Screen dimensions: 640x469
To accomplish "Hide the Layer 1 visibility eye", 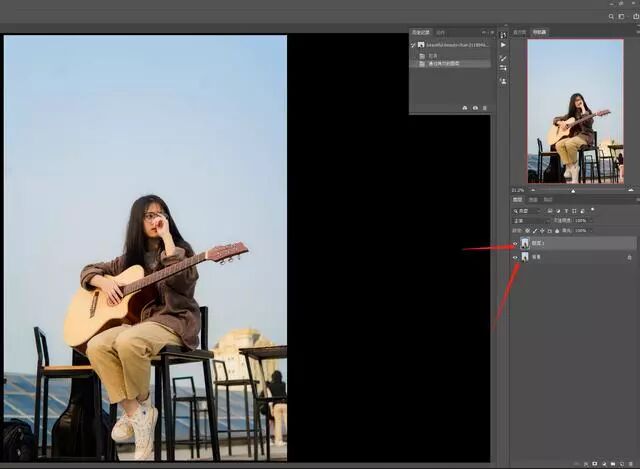I will tap(515, 244).
